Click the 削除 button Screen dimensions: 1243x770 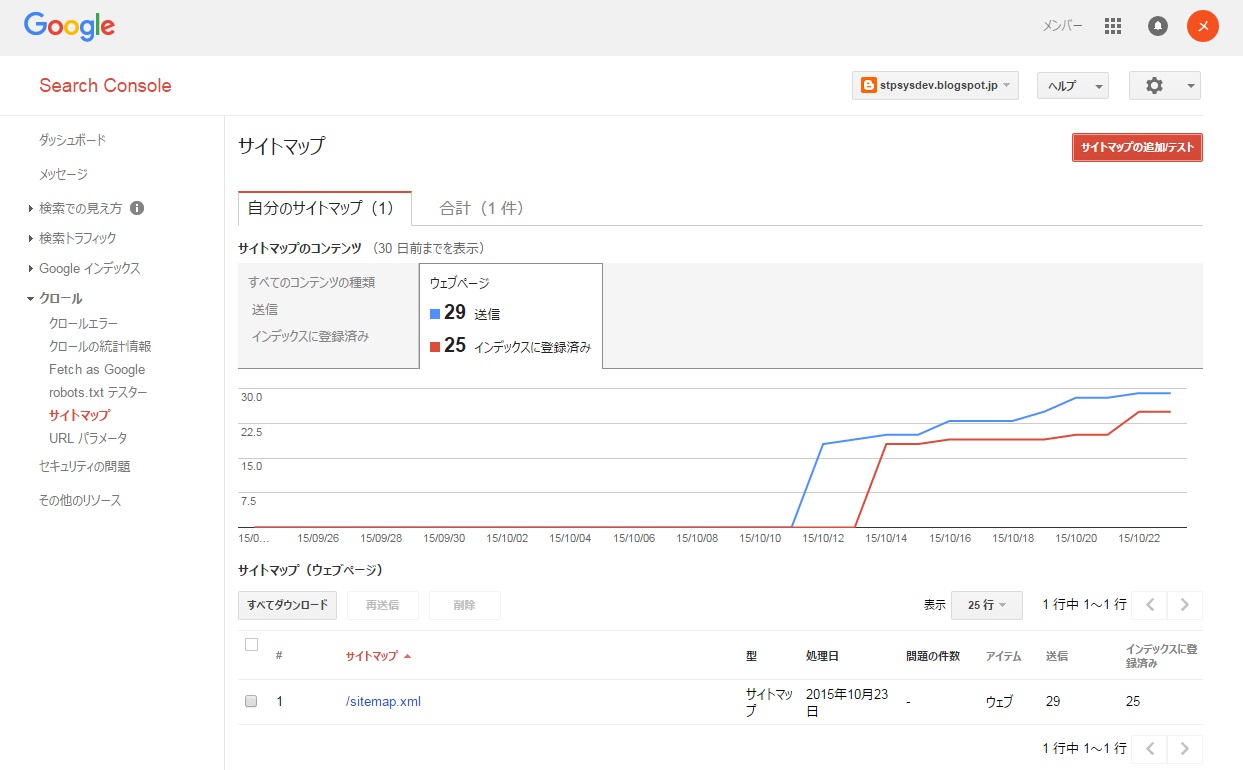(x=464, y=605)
